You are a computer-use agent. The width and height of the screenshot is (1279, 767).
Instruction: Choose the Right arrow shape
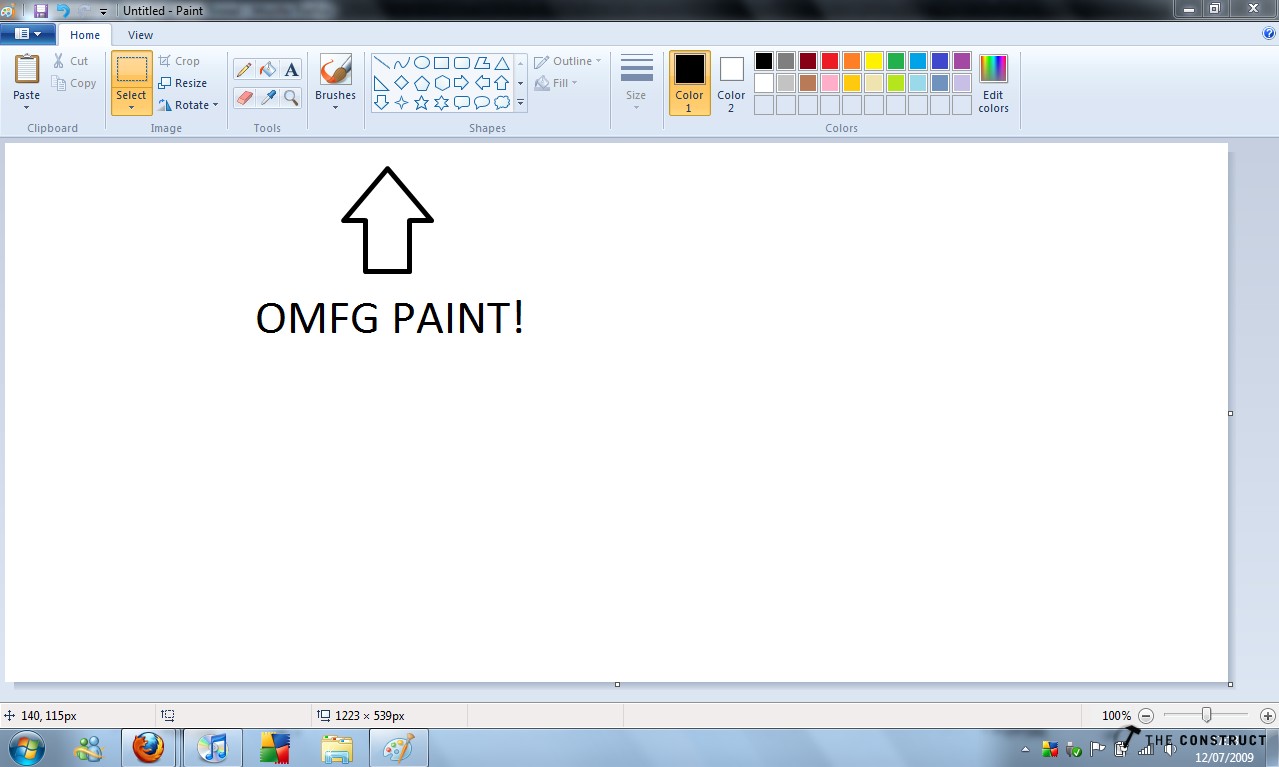click(461, 83)
